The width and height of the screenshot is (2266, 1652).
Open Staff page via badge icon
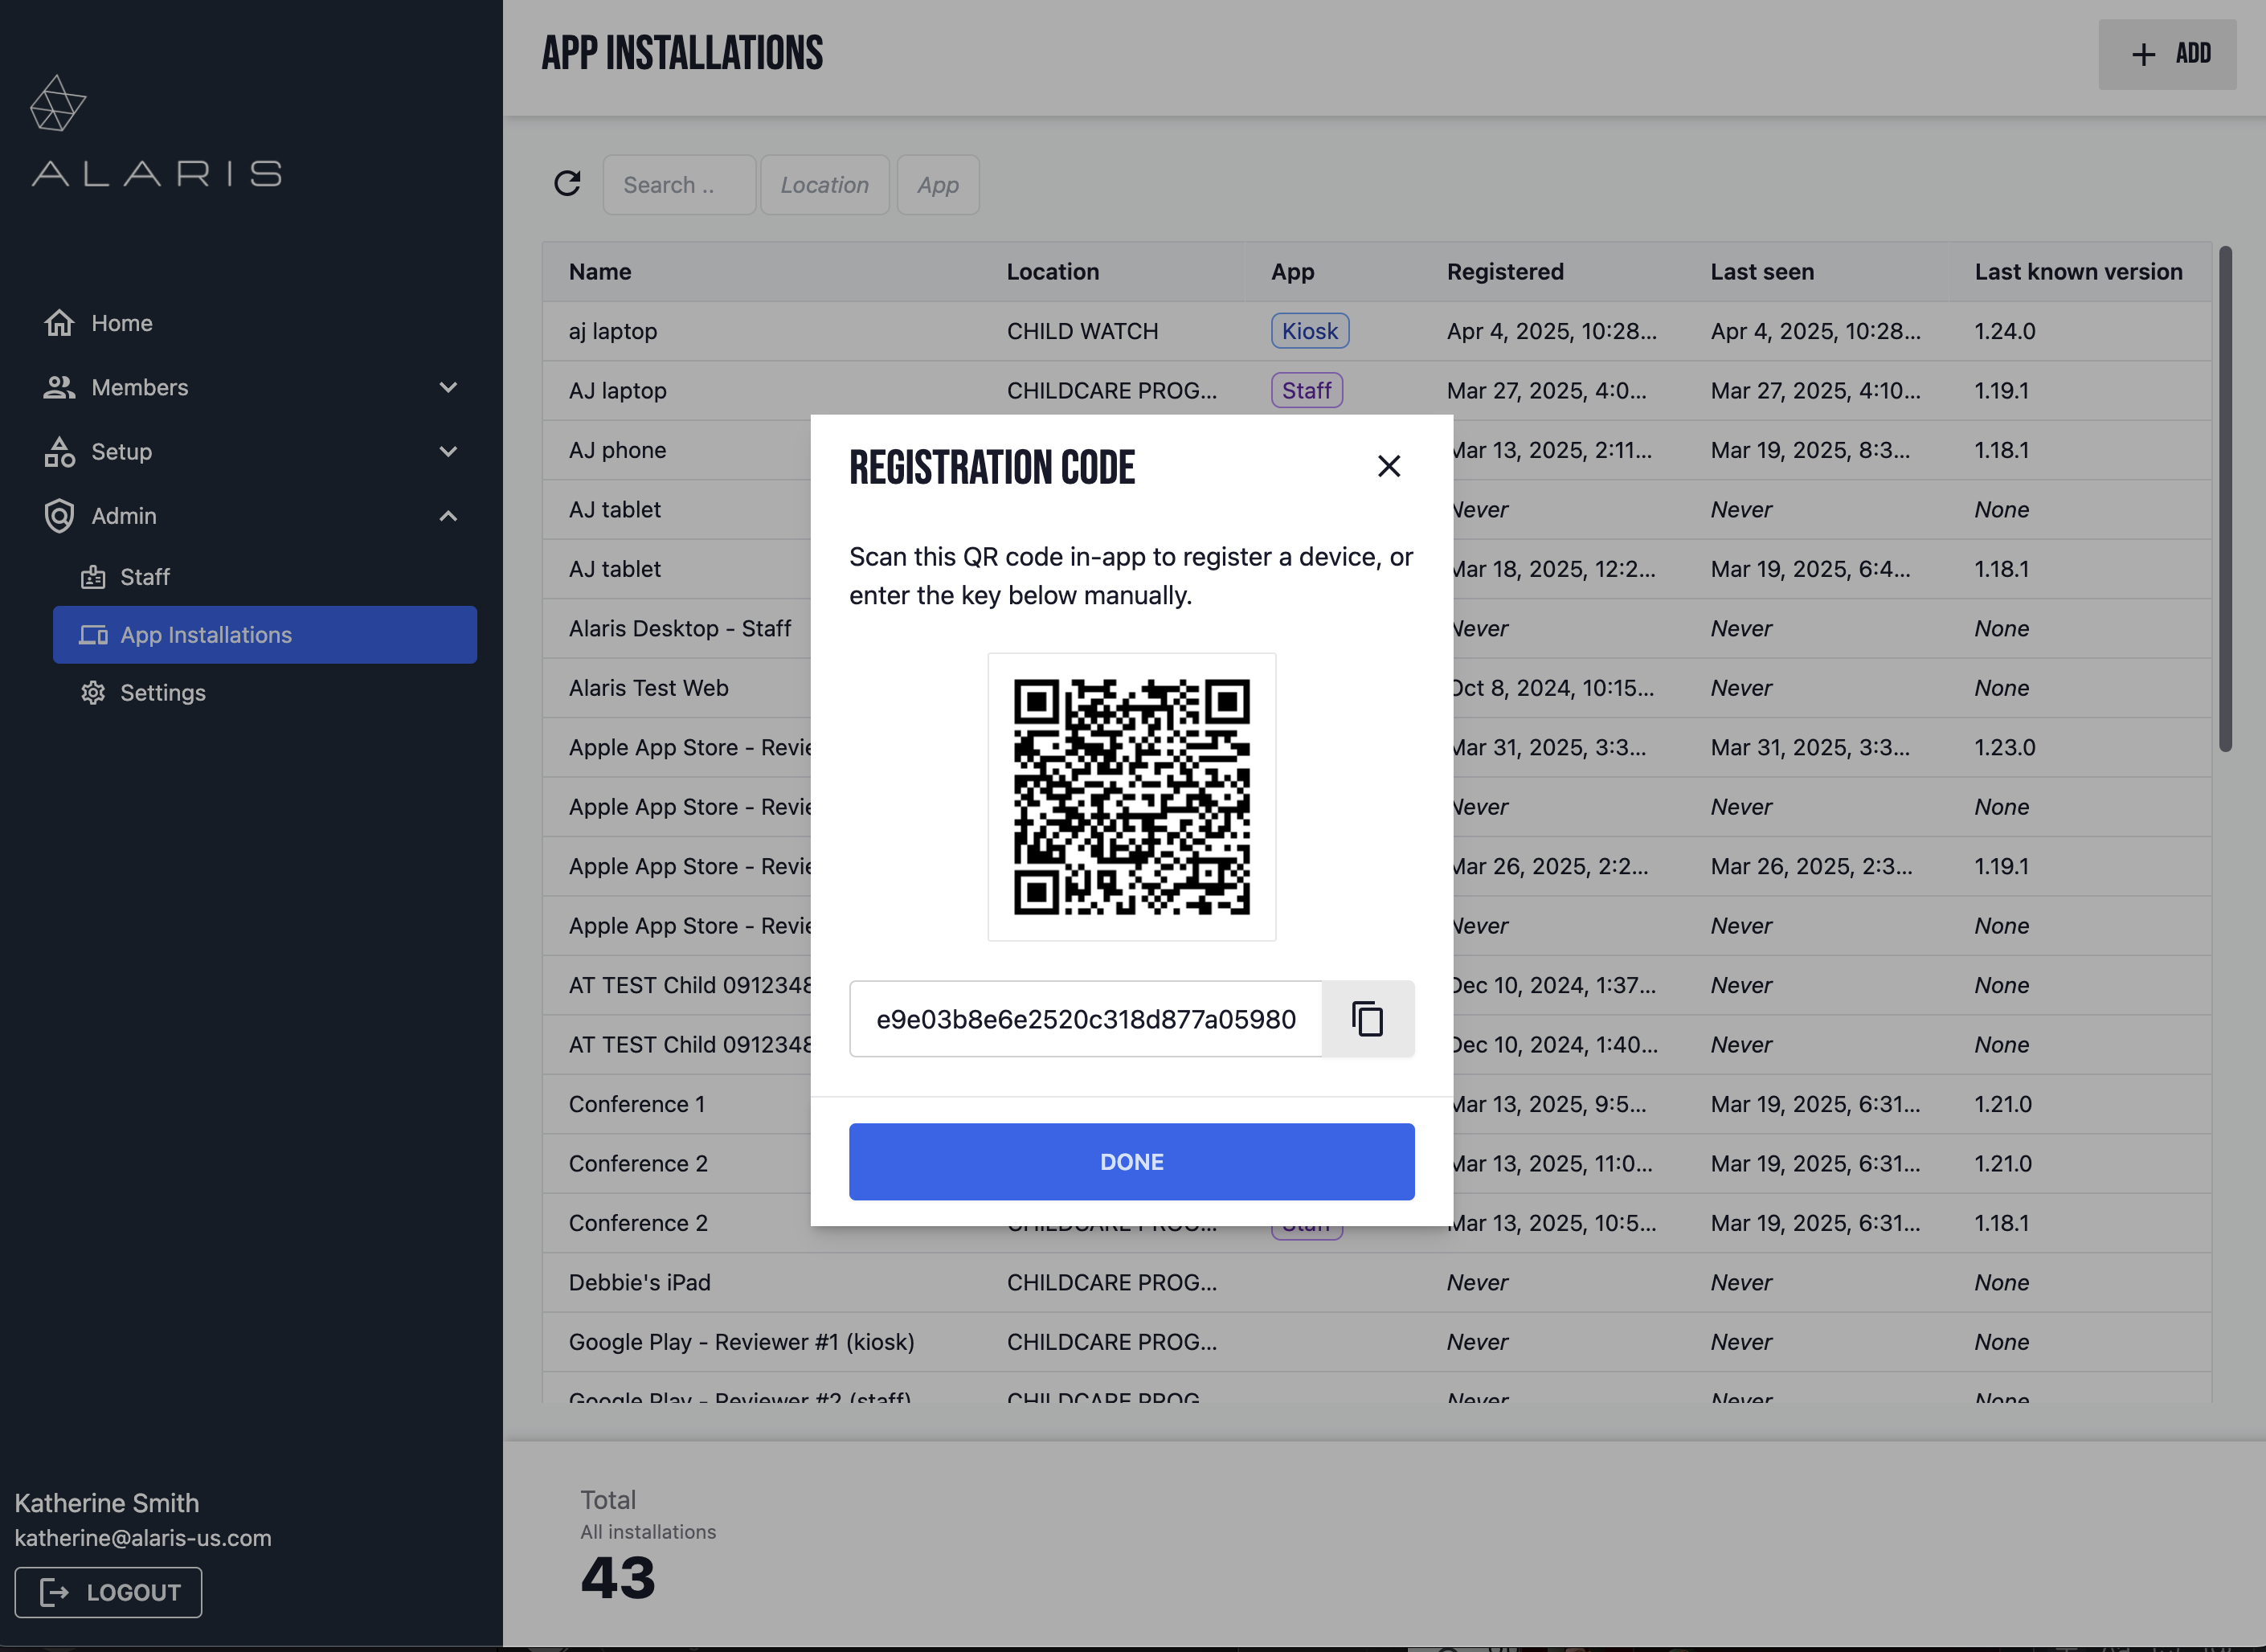(93, 577)
